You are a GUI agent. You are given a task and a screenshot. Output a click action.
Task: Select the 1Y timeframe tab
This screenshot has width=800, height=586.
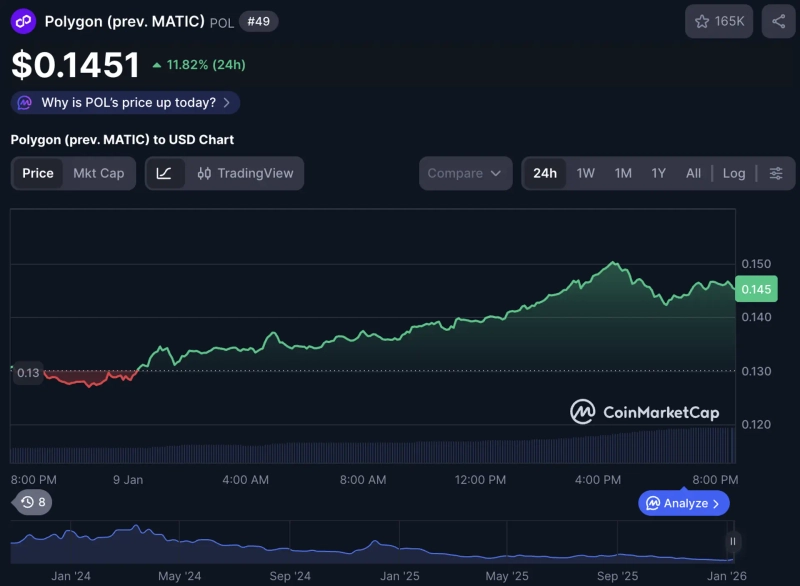pyautogui.click(x=658, y=173)
